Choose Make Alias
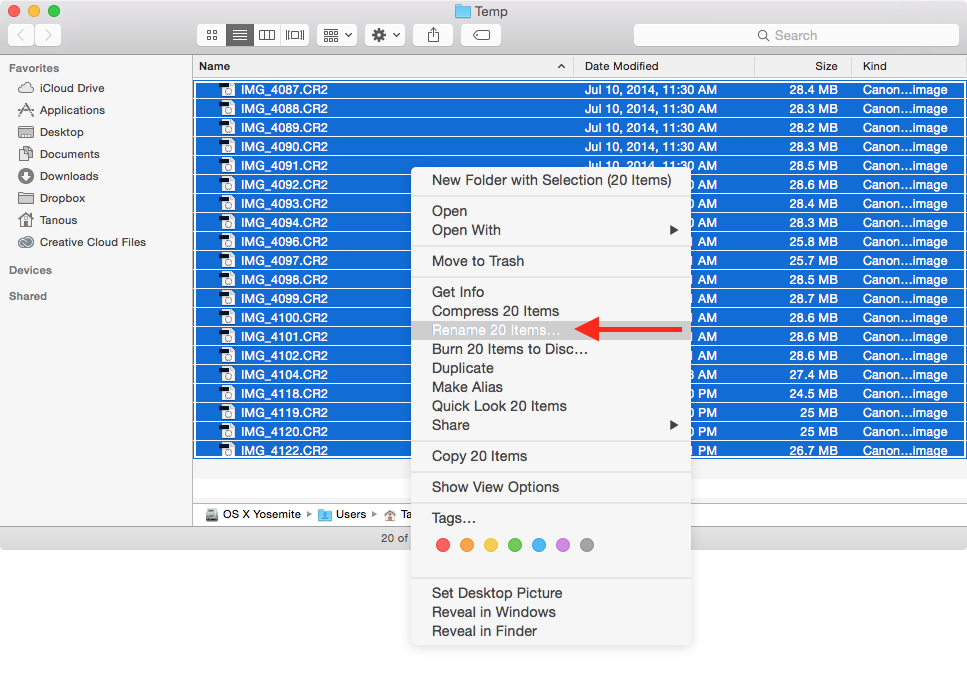This screenshot has height=673, width=967. coord(551,387)
